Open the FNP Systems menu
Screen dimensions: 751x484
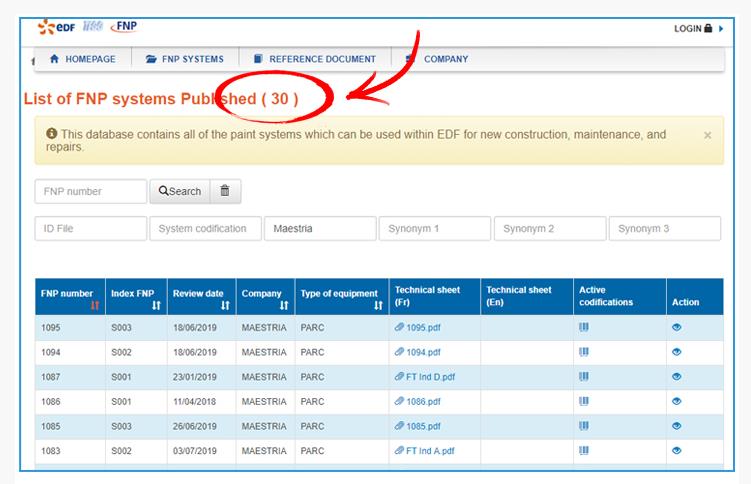(185, 59)
